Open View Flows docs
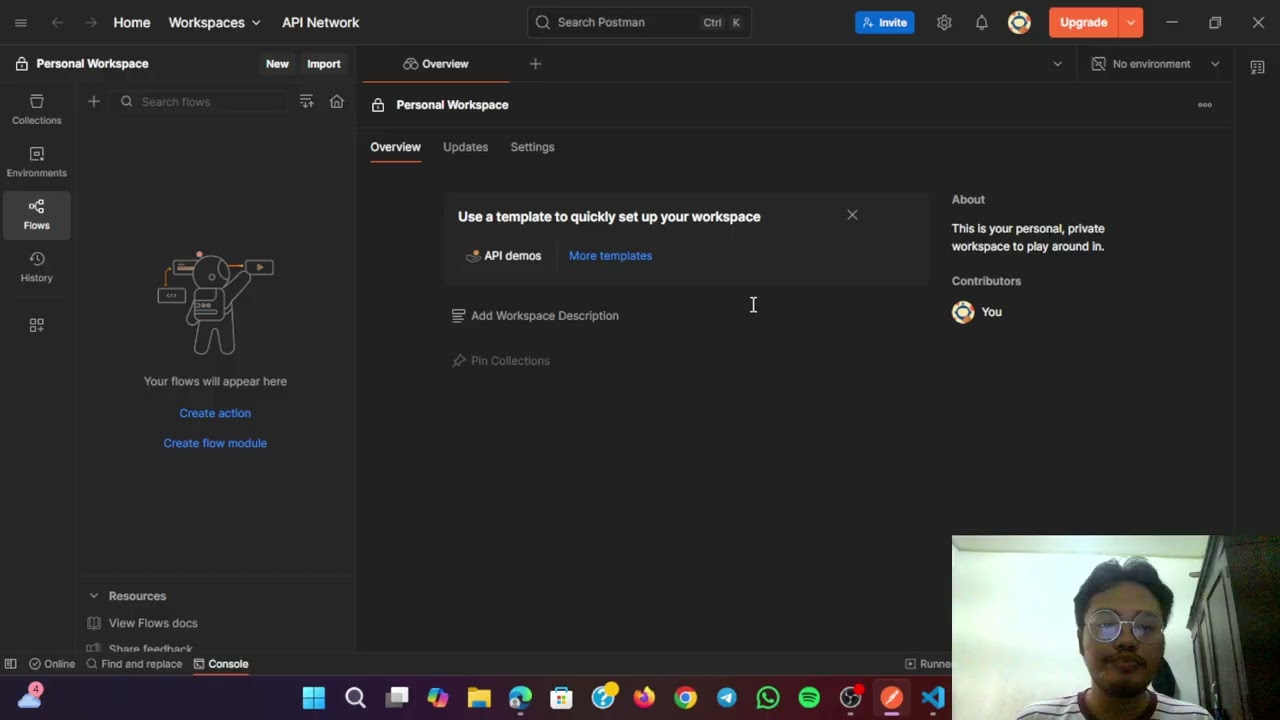The width and height of the screenshot is (1280, 720). click(143, 623)
